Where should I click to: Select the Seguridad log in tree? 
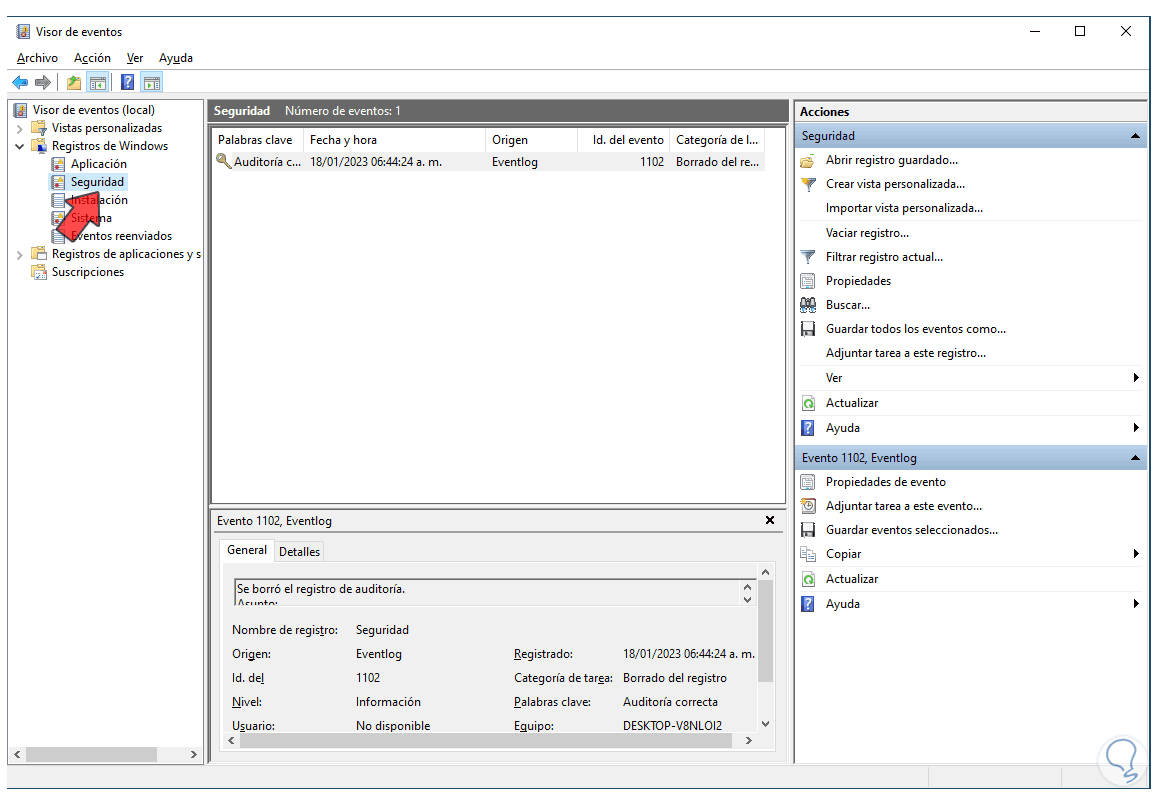click(x=97, y=182)
